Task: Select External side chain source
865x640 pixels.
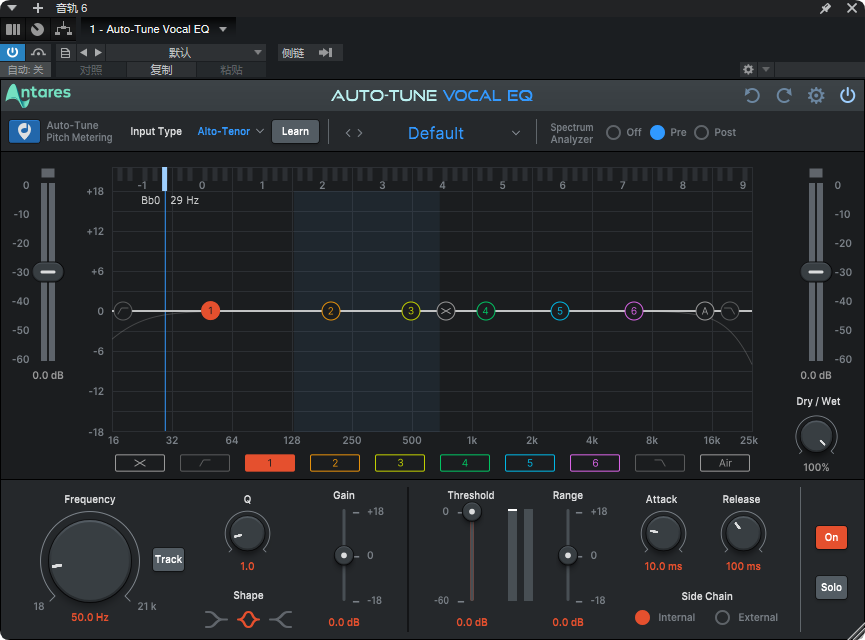Action: 722,617
